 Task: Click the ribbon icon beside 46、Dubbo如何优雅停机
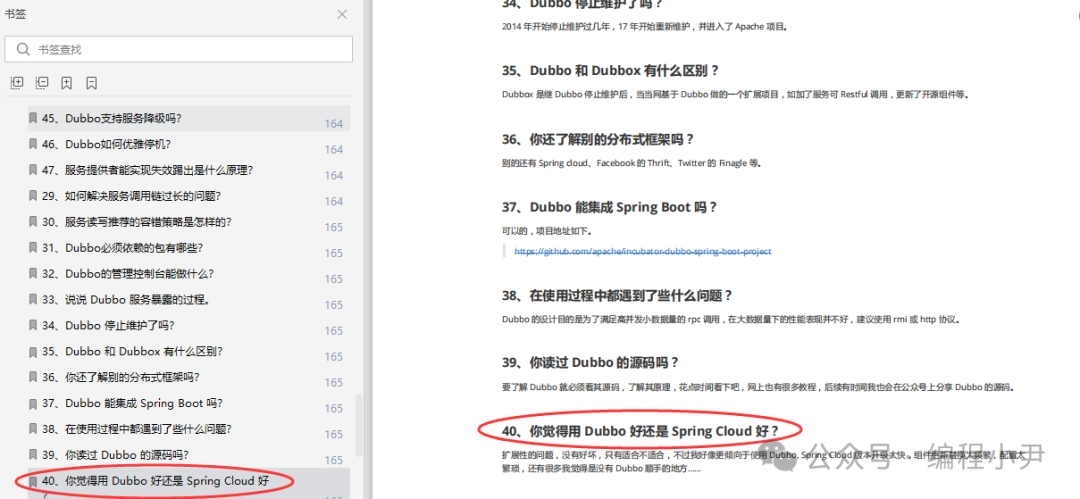click(x=33, y=144)
